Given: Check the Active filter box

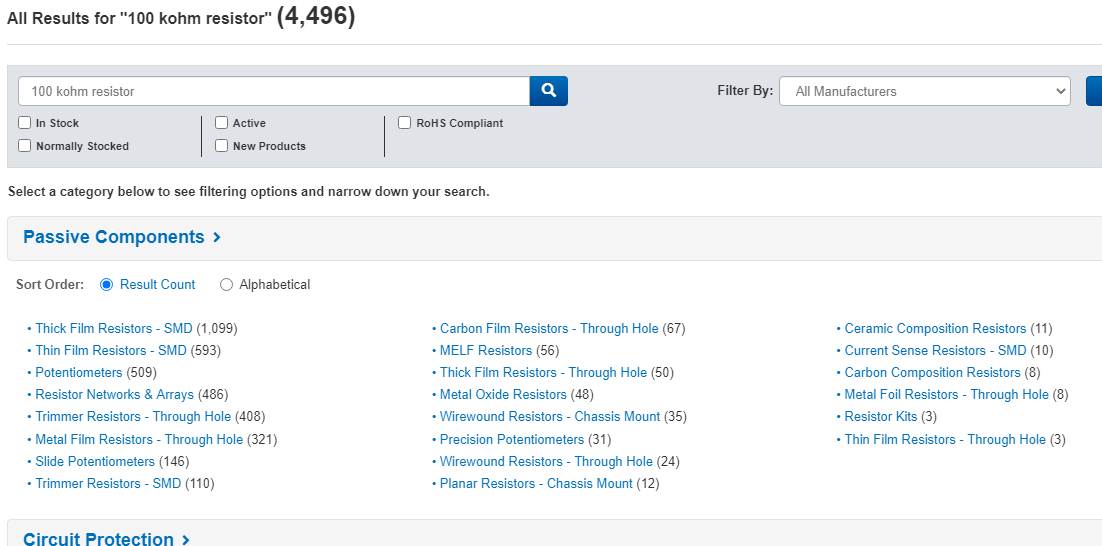Looking at the screenshot, I should (221, 123).
